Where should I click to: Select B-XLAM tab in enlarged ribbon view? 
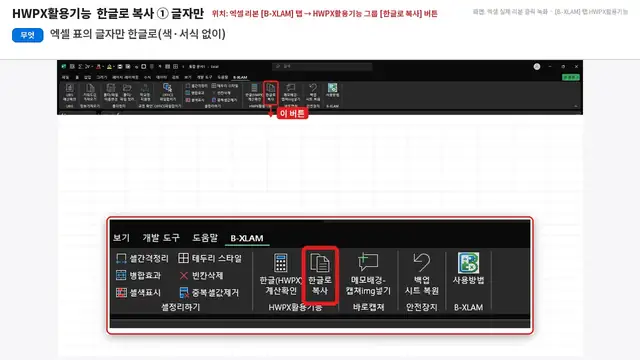pos(247,238)
